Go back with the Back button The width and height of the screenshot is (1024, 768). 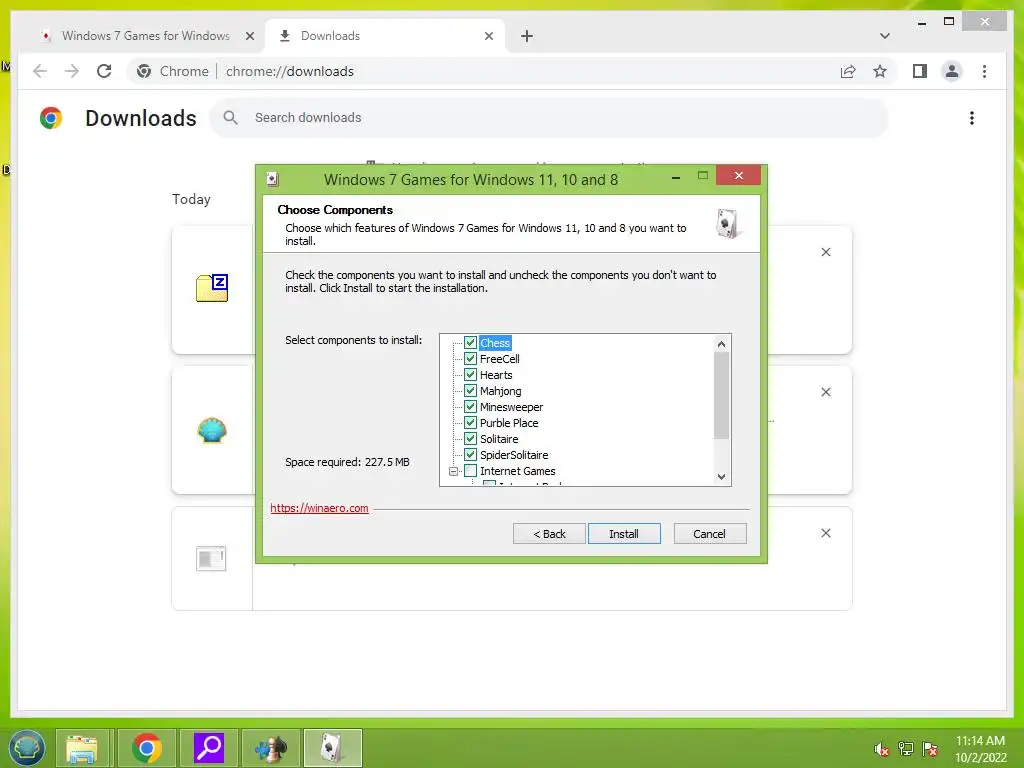(549, 534)
